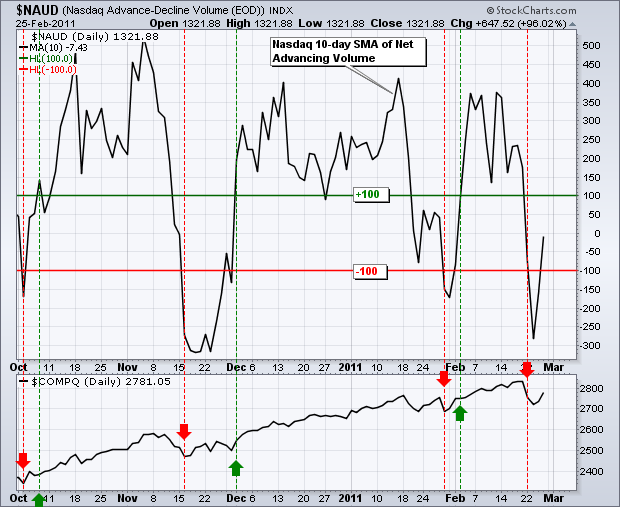Click the 2700 value on the COMPQ axis
This screenshot has height=507, width=620.
coord(591,409)
